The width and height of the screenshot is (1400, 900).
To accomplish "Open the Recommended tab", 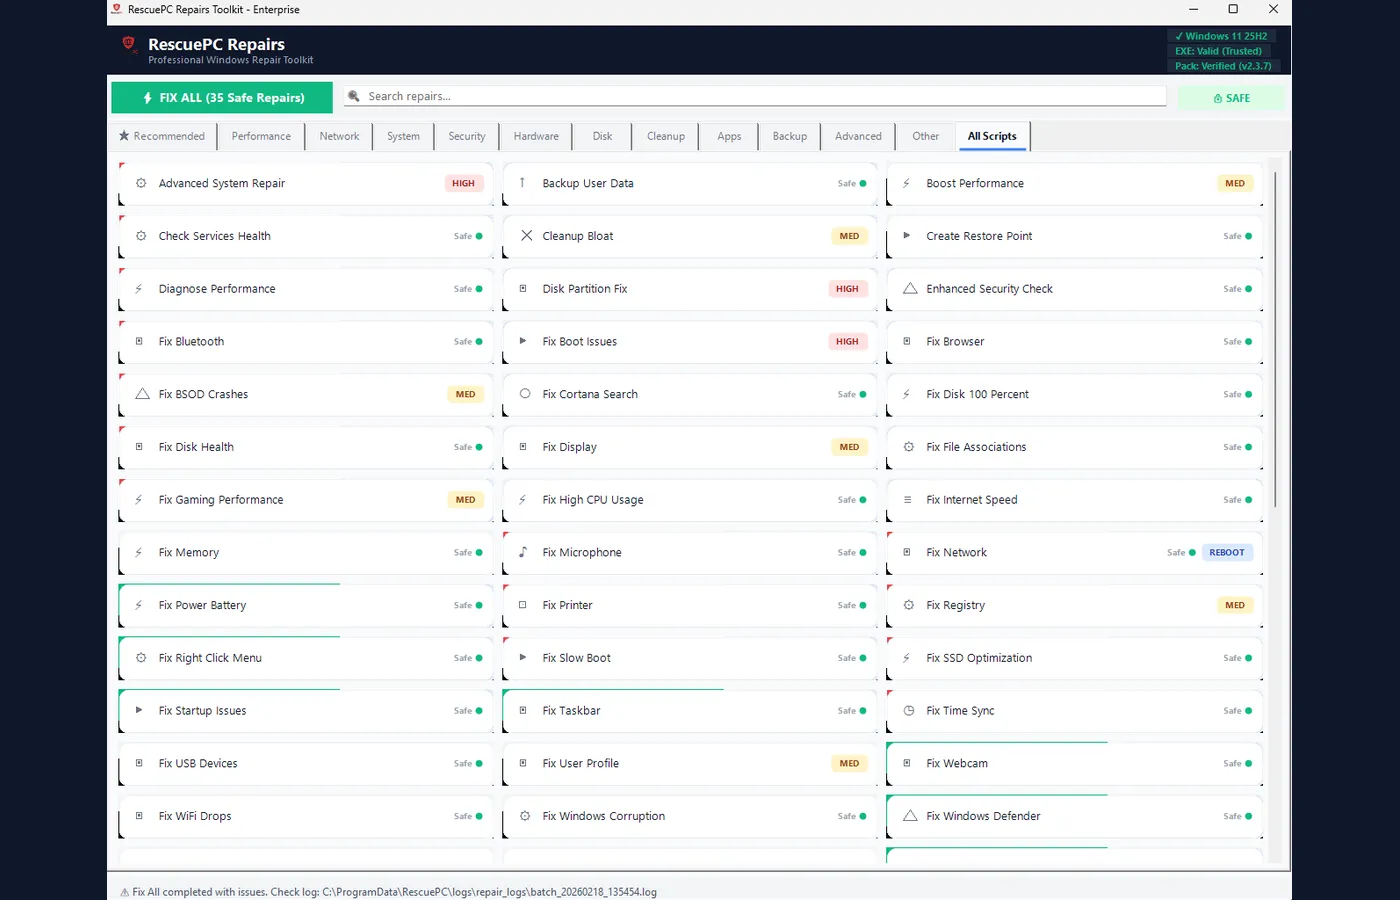I will [x=162, y=136].
